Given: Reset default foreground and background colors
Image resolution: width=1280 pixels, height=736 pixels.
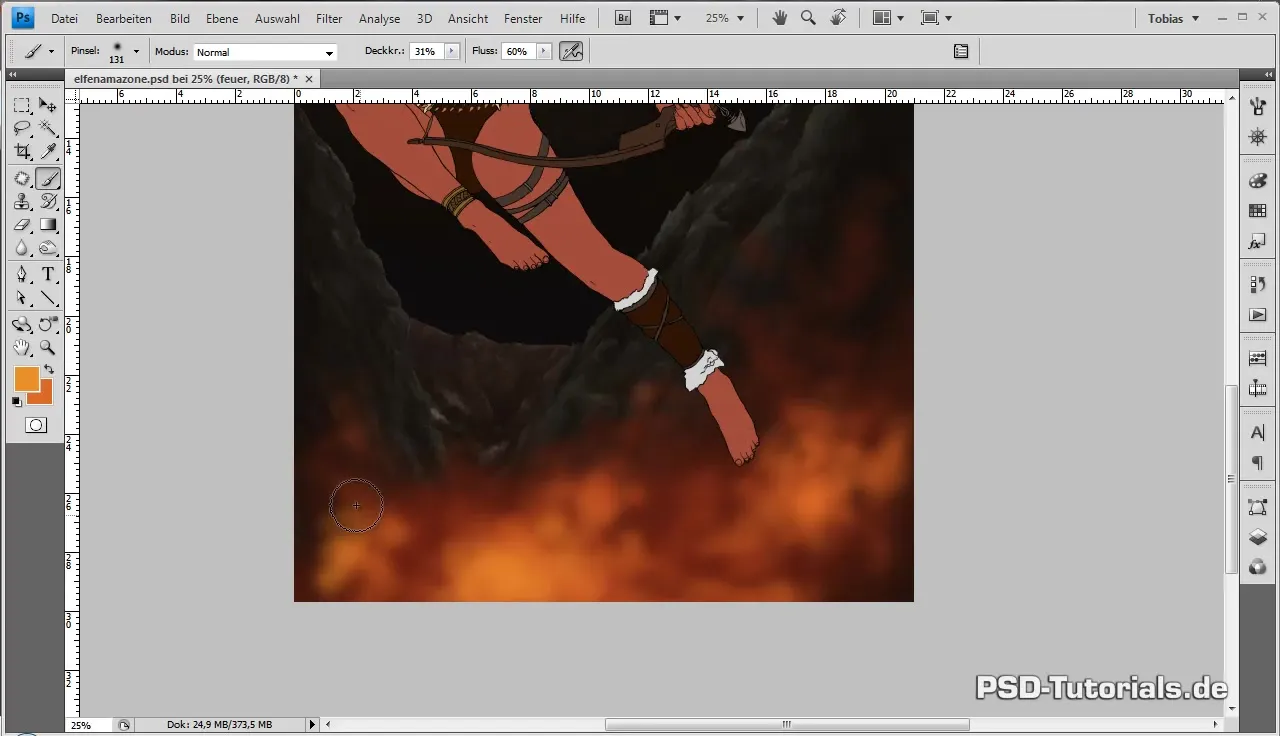Looking at the screenshot, I should click(17, 402).
